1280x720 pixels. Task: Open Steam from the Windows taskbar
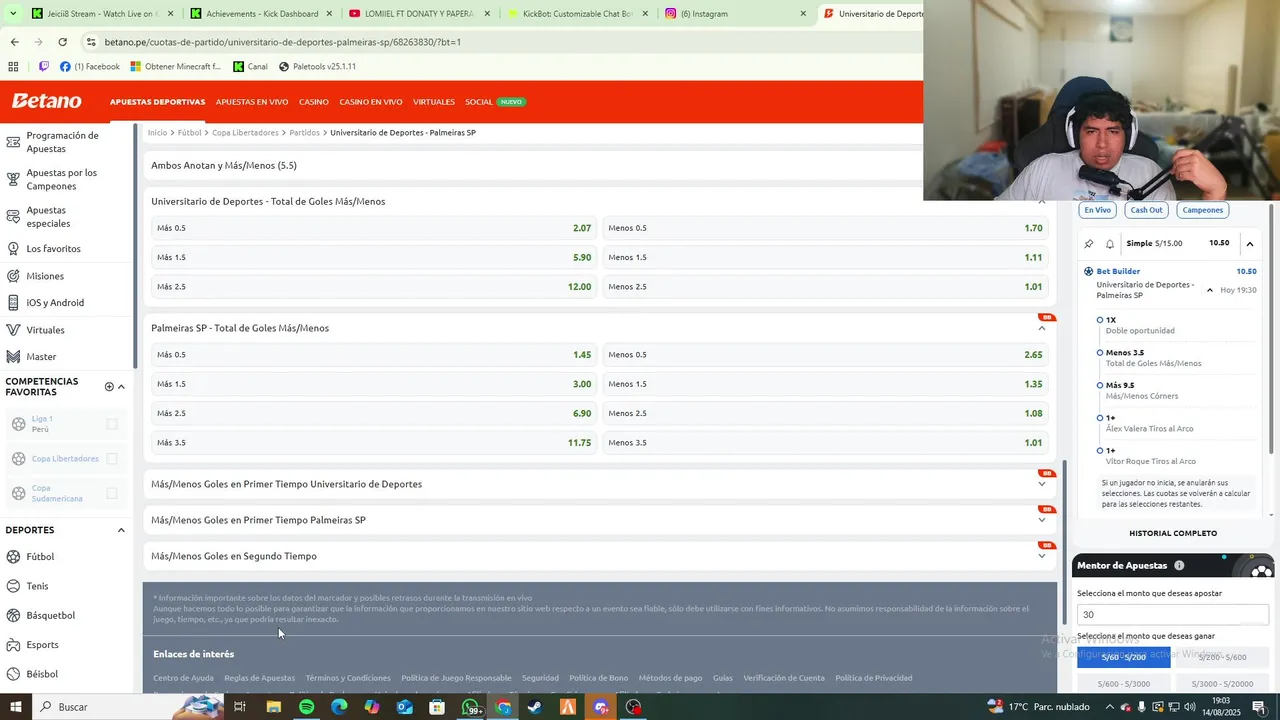click(x=535, y=707)
